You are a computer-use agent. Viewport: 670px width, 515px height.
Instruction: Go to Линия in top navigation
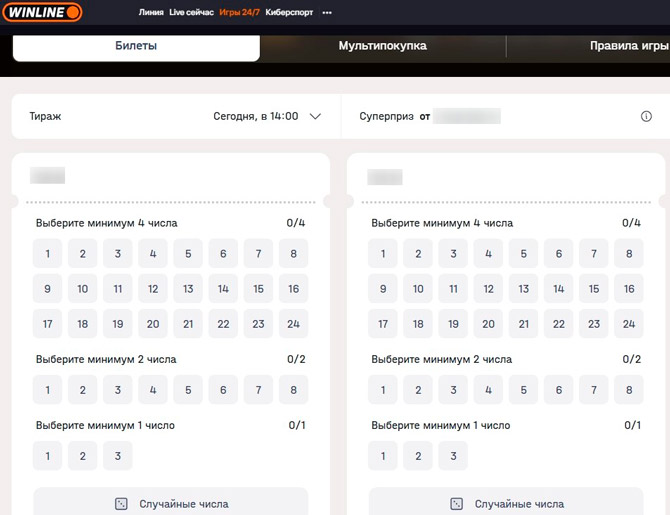point(151,13)
